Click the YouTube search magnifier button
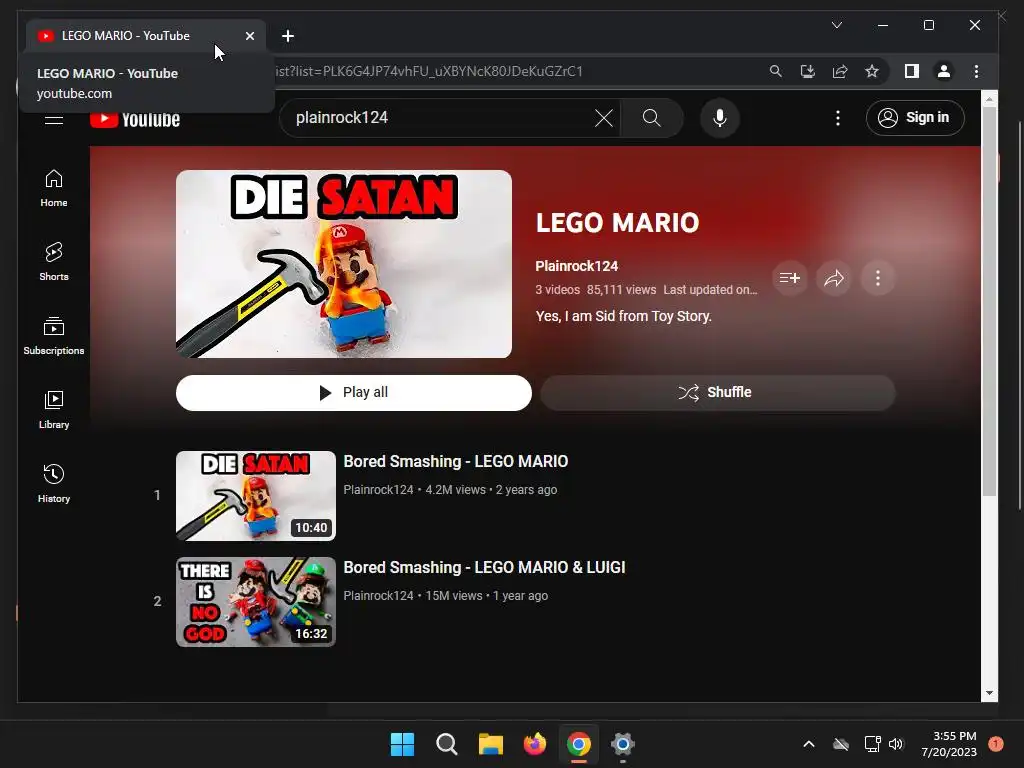The image size is (1024, 768). pos(652,118)
